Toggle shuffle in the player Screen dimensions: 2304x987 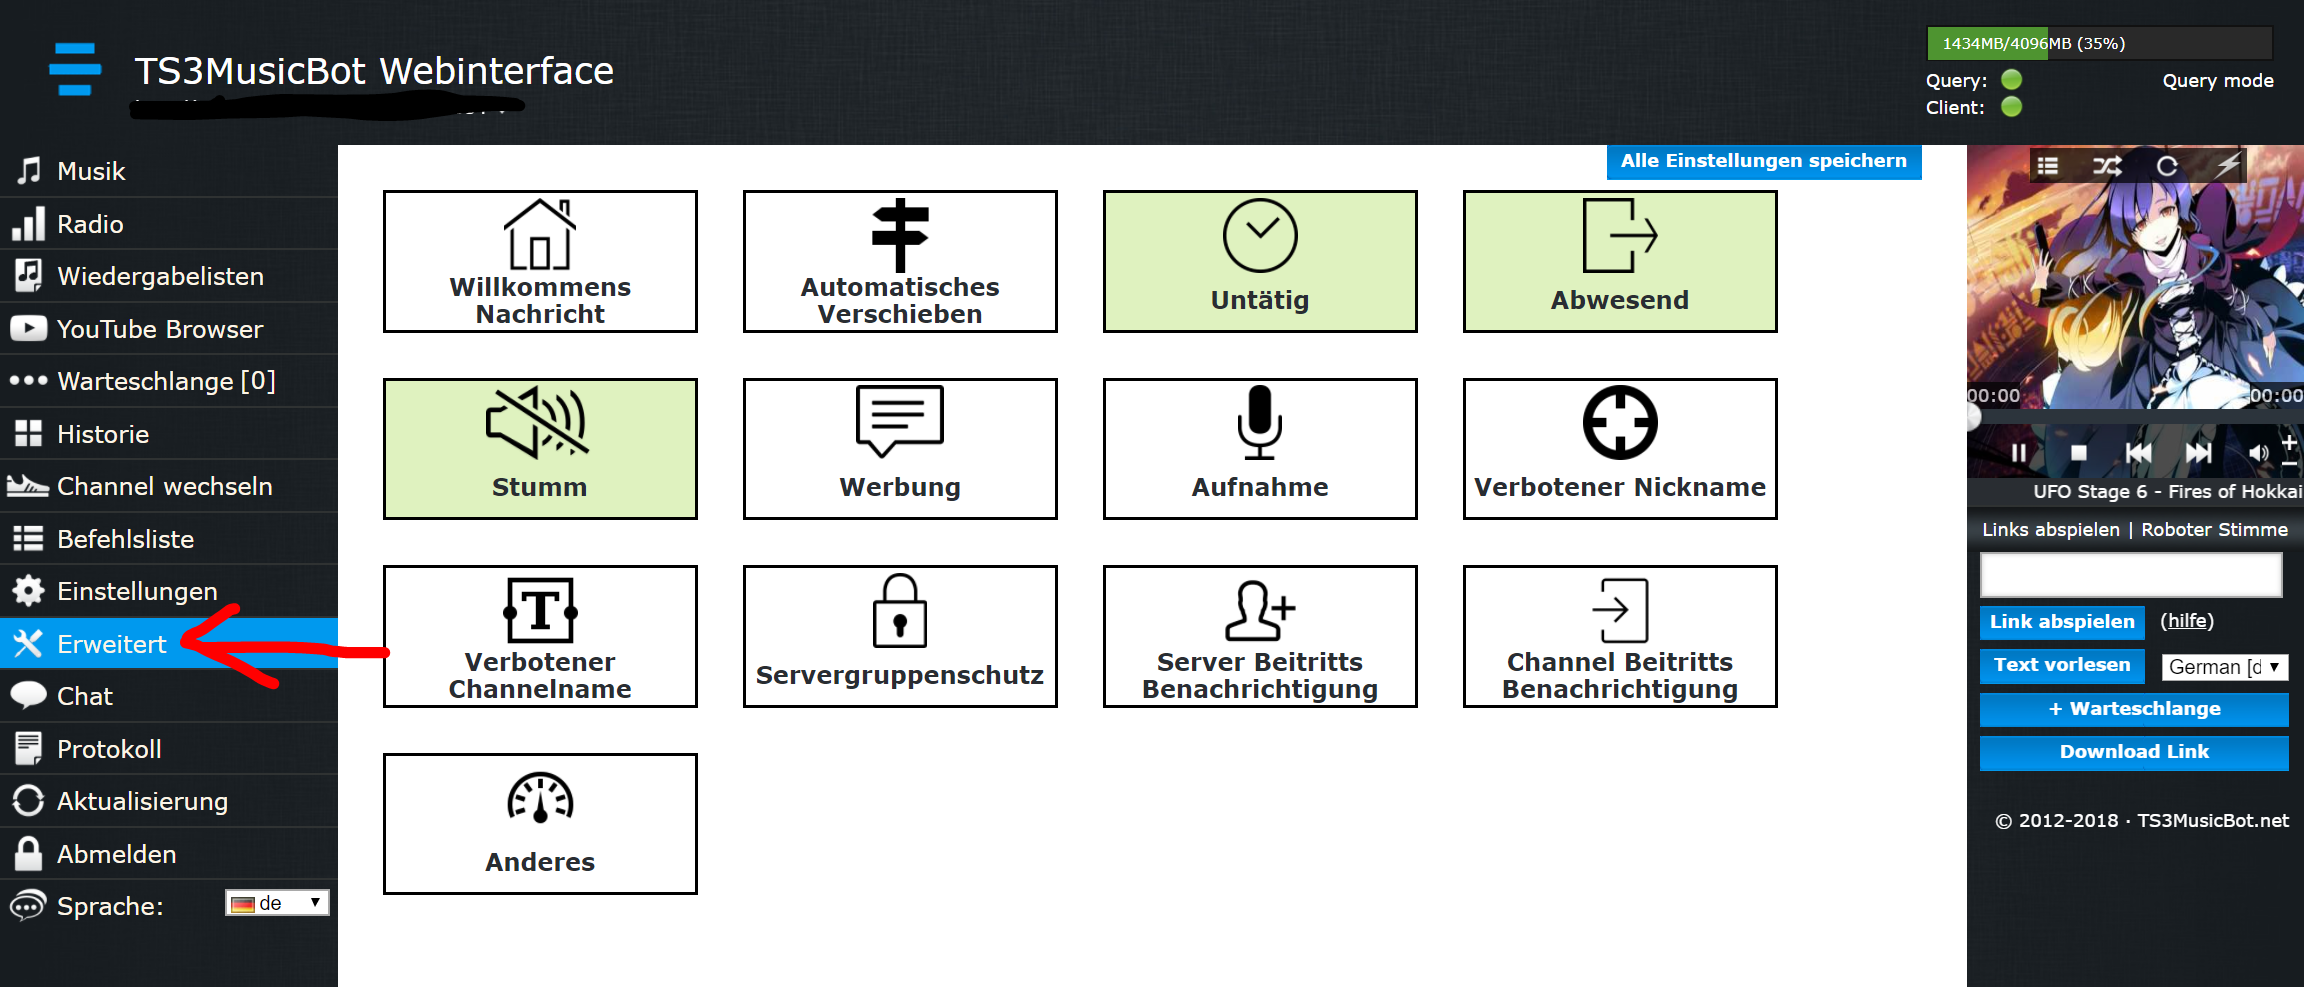pyautogui.click(x=2107, y=166)
